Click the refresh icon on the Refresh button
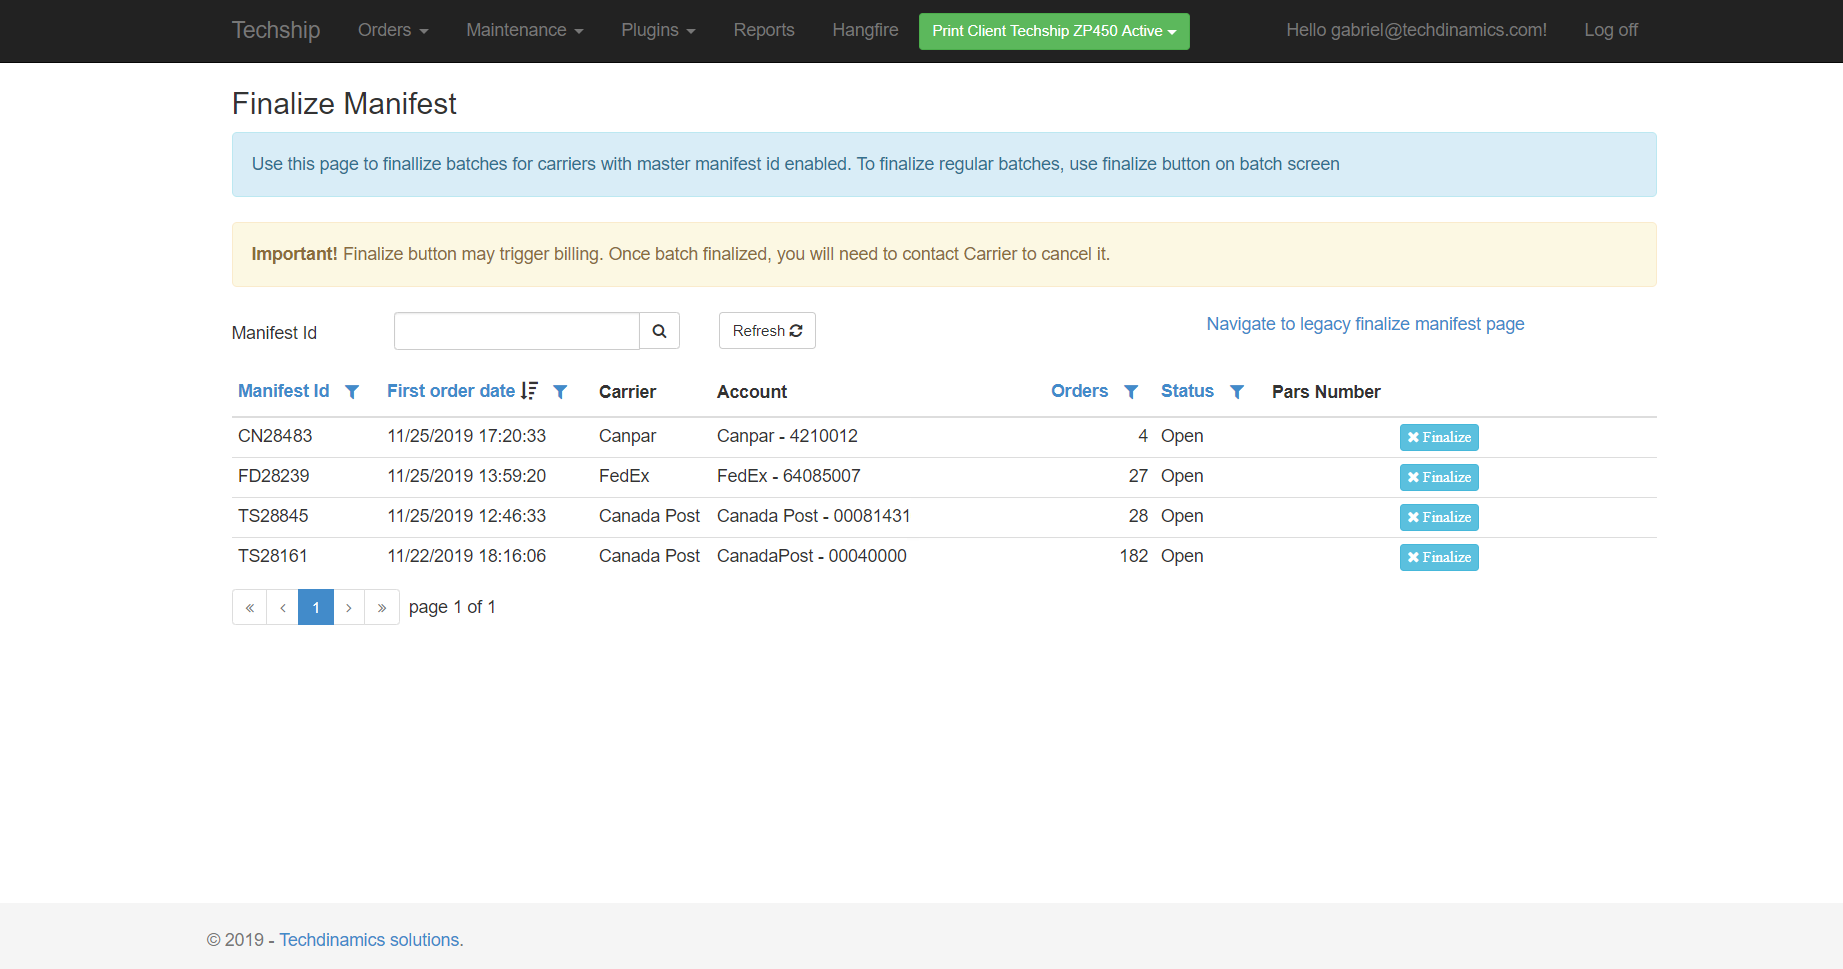This screenshot has width=1843, height=969. coord(795,330)
